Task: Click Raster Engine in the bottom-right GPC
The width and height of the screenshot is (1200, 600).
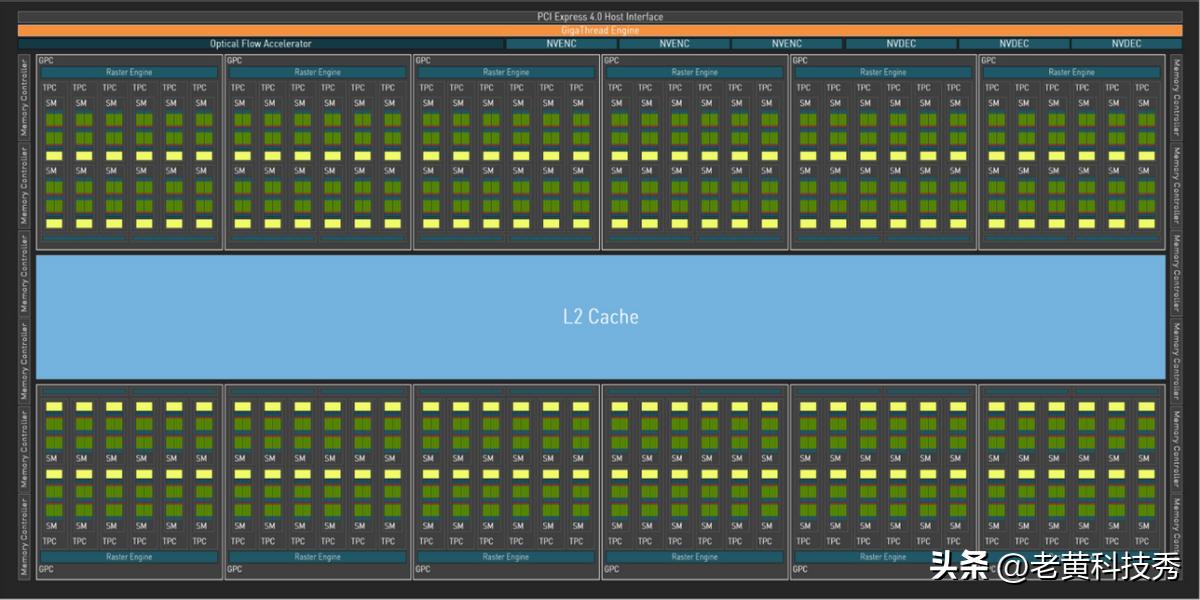Action: pos(1071,557)
